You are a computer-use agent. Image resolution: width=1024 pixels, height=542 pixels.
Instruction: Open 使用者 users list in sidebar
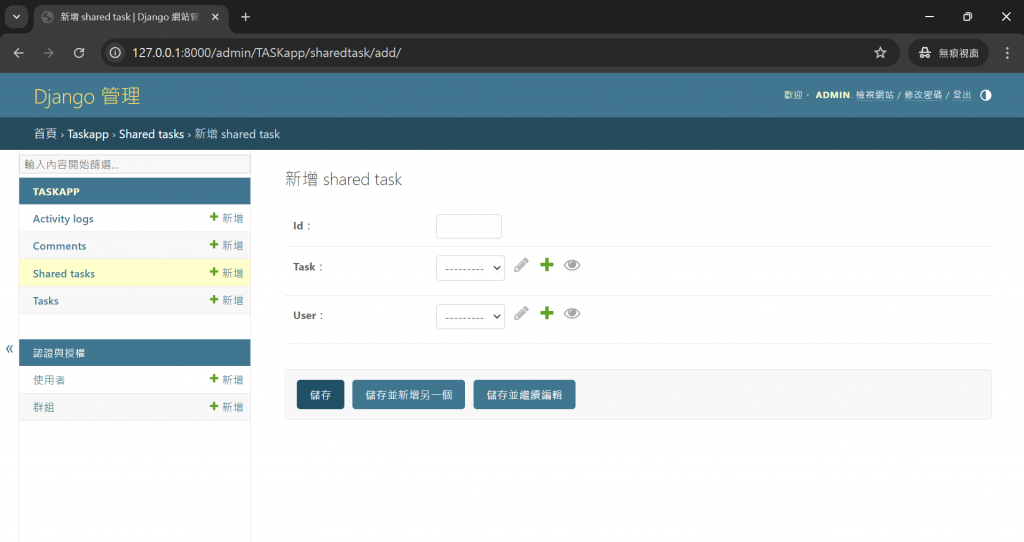49,380
